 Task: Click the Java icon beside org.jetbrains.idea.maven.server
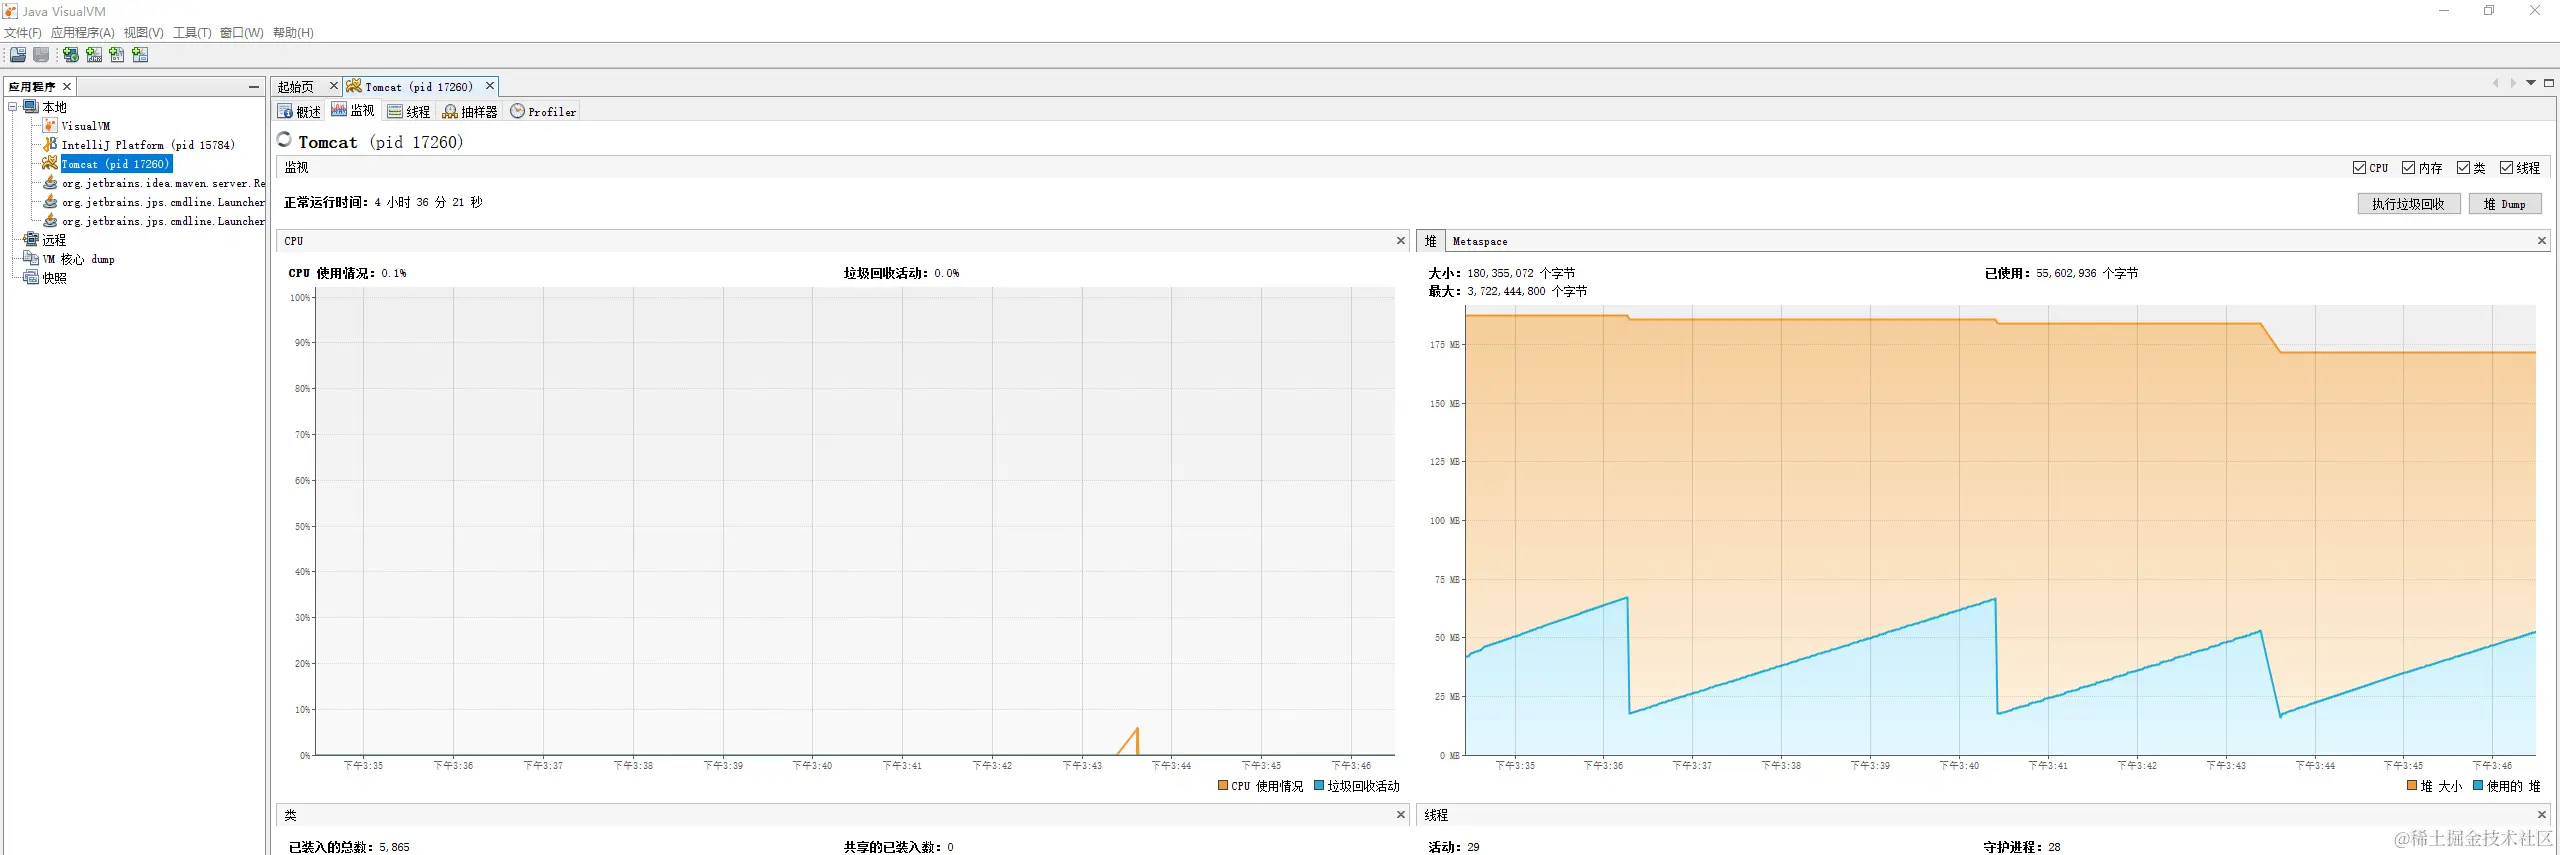[50, 183]
